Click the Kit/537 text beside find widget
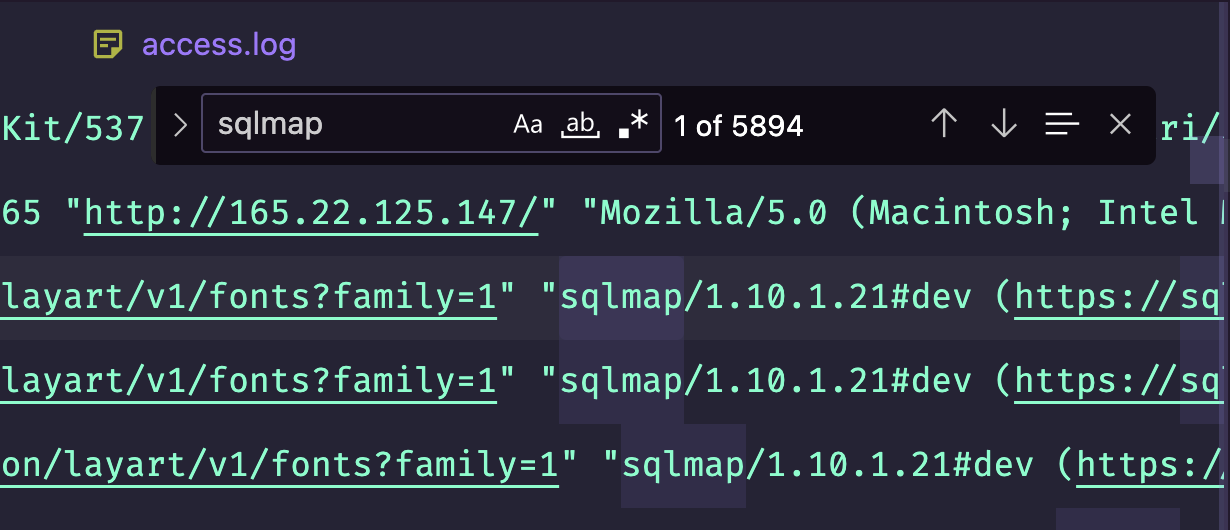 [x=75, y=128]
